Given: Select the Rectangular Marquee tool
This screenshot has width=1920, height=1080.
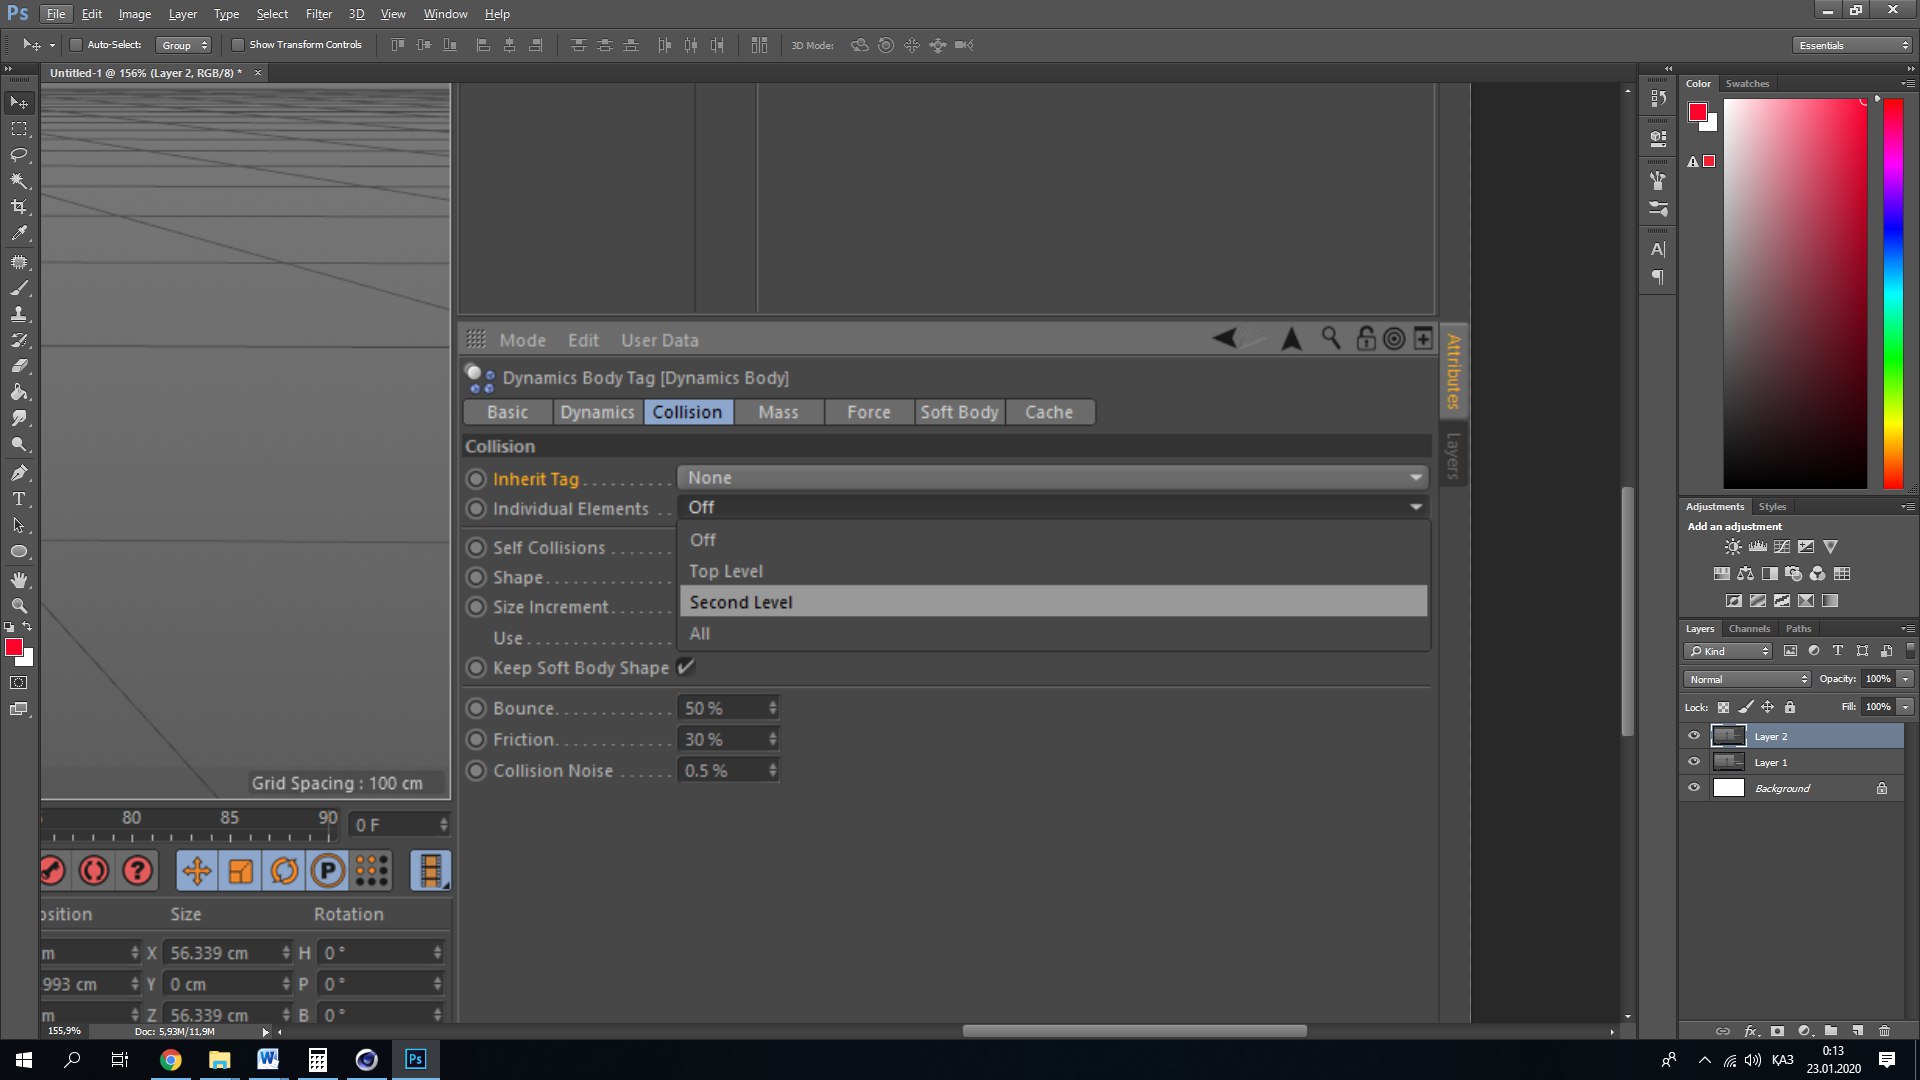Looking at the screenshot, I should (x=19, y=129).
